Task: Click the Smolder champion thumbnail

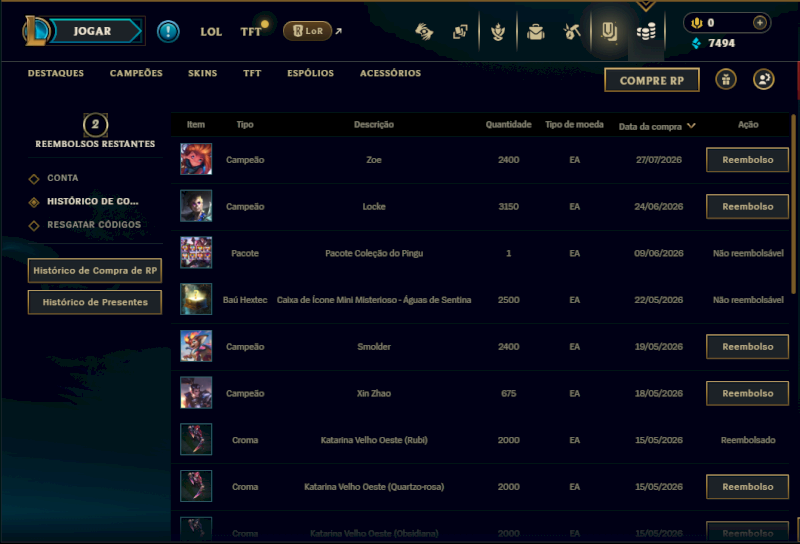Action: tap(196, 346)
